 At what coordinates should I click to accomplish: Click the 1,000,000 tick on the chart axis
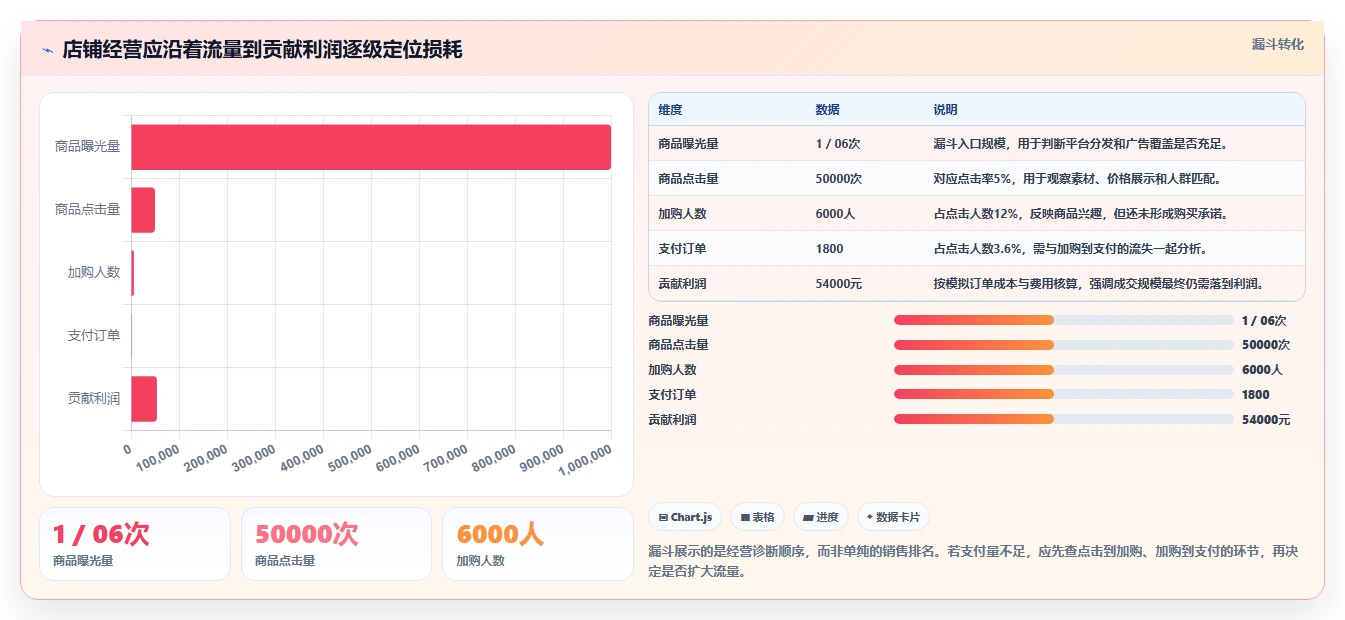pos(585,461)
